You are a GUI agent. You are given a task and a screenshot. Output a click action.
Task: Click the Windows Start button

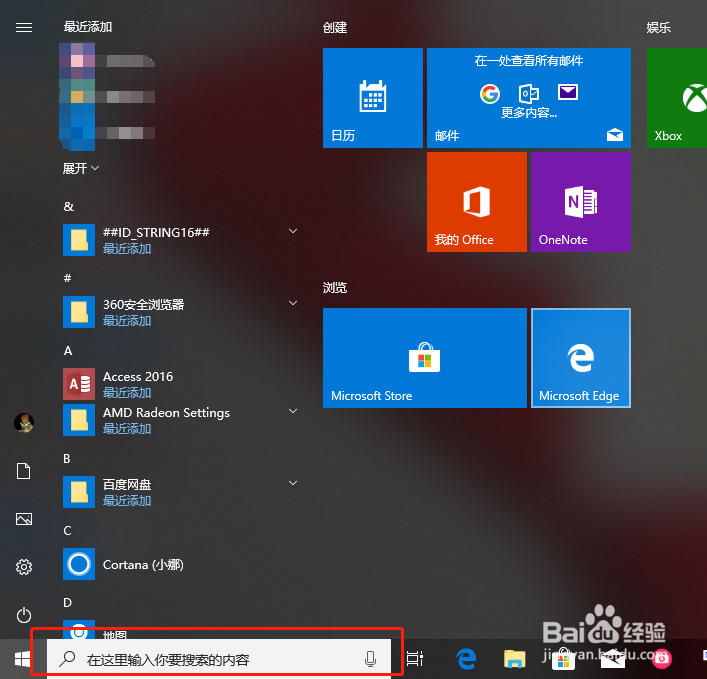(x=22, y=659)
